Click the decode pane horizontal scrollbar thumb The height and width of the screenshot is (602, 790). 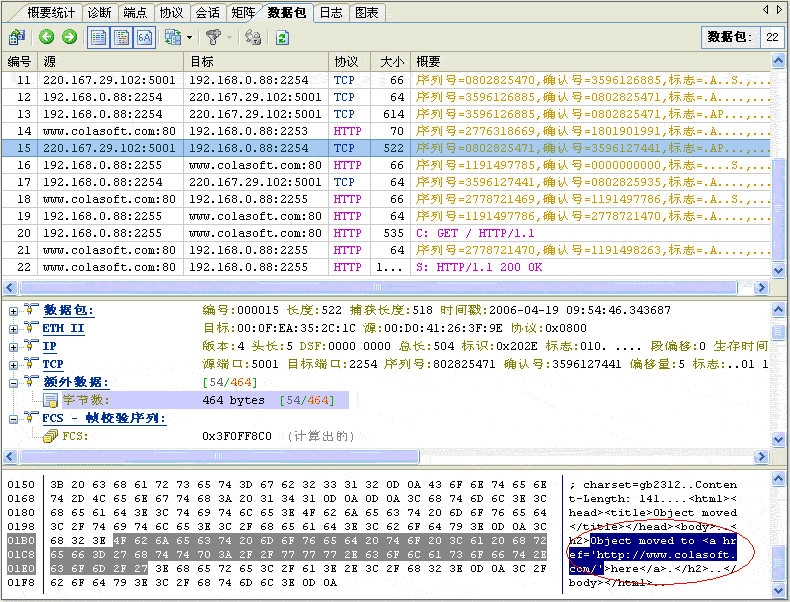[x=219, y=456]
